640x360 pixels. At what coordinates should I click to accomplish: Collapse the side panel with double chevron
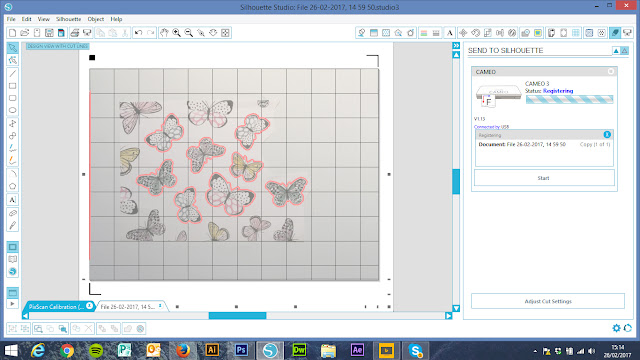(456, 46)
